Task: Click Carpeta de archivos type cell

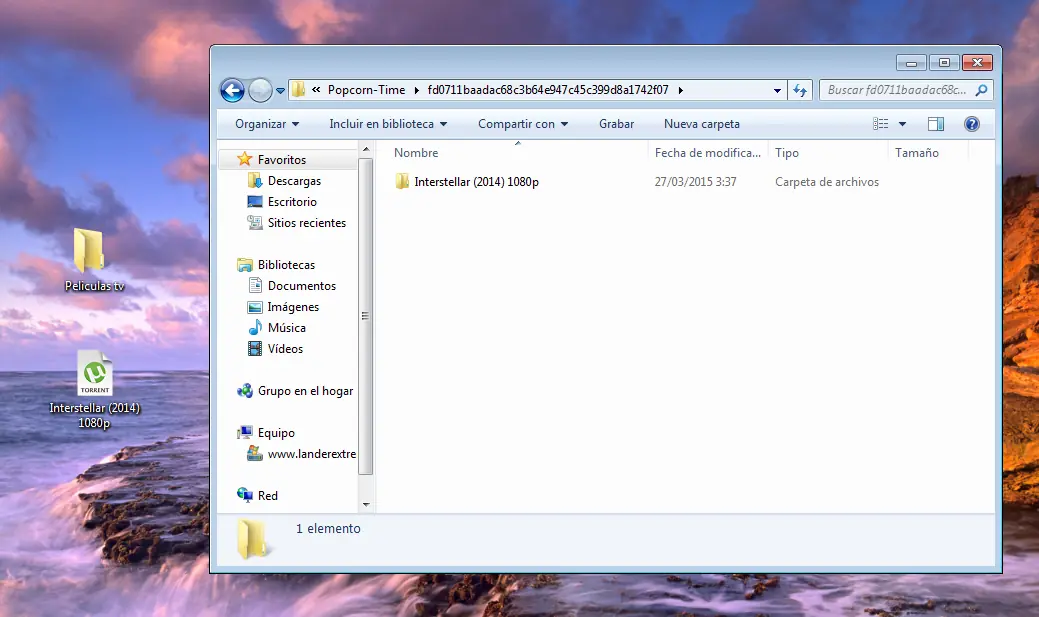Action: point(827,182)
